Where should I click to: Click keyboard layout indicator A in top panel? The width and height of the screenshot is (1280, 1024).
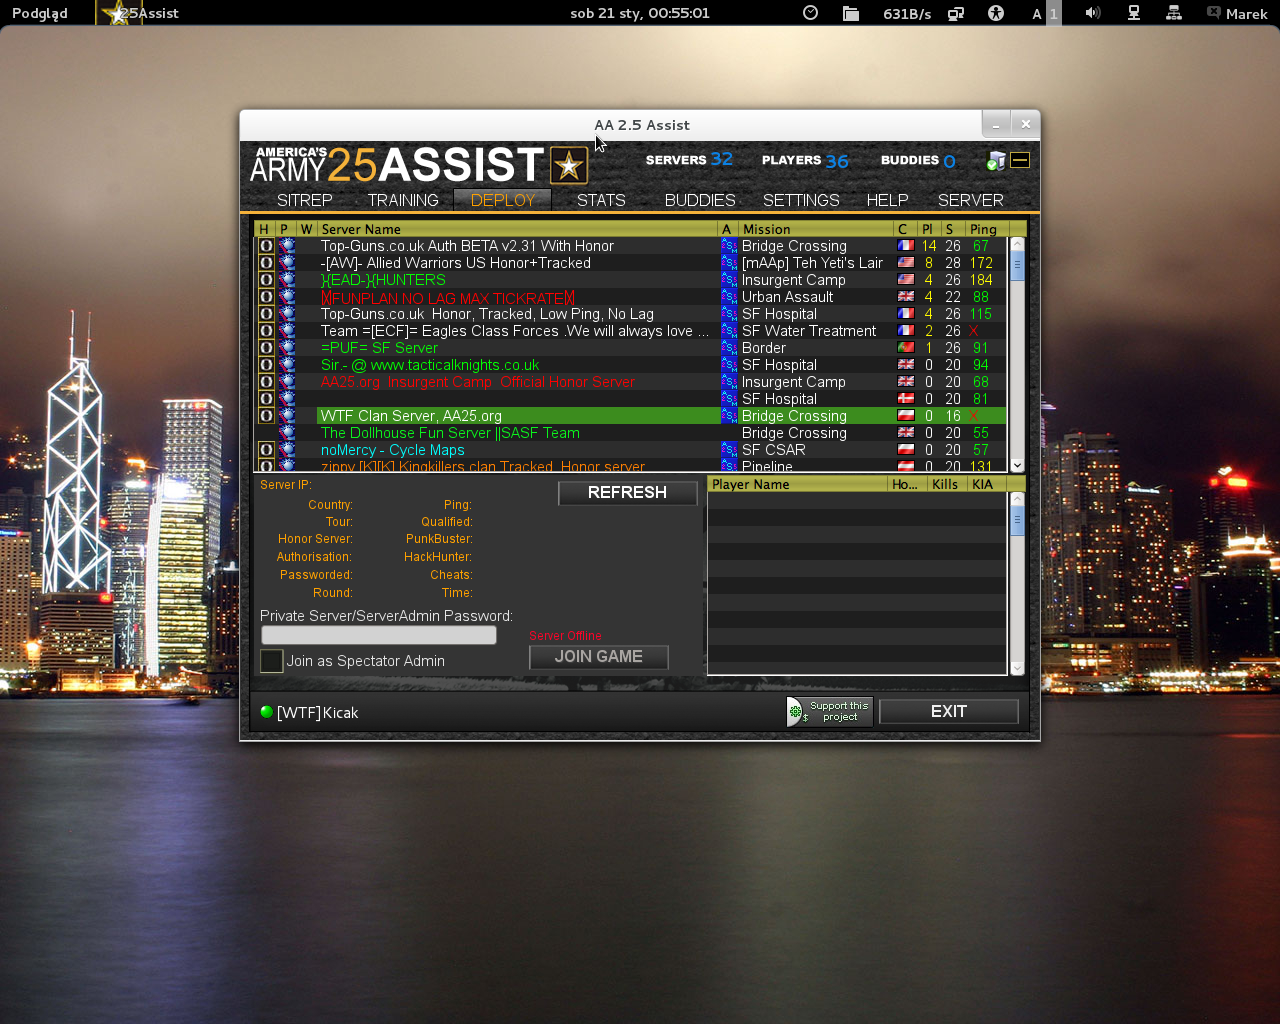(1037, 14)
